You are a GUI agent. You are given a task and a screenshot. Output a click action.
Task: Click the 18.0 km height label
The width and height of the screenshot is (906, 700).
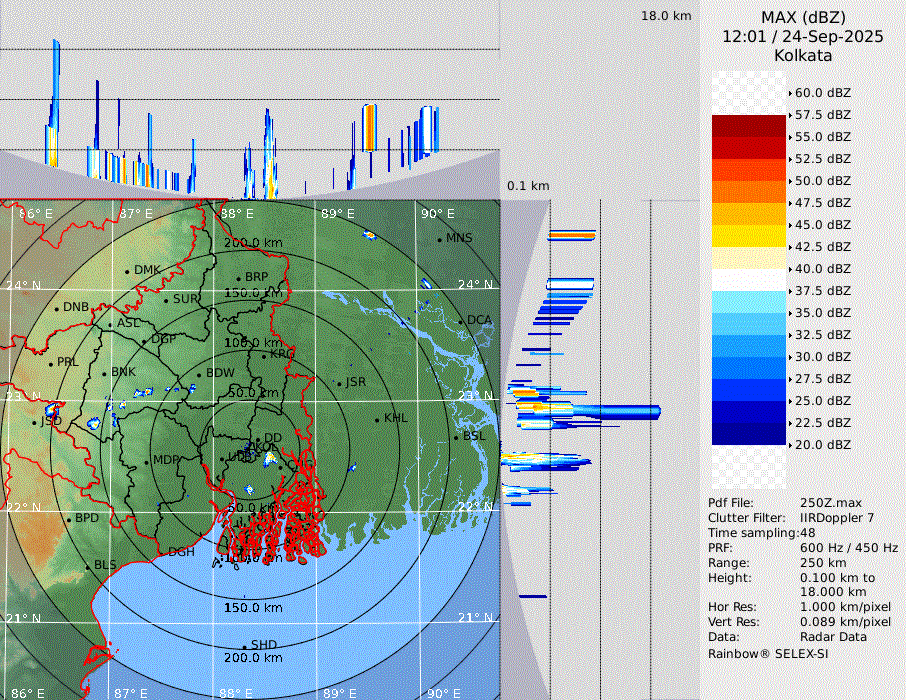coord(666,16)
